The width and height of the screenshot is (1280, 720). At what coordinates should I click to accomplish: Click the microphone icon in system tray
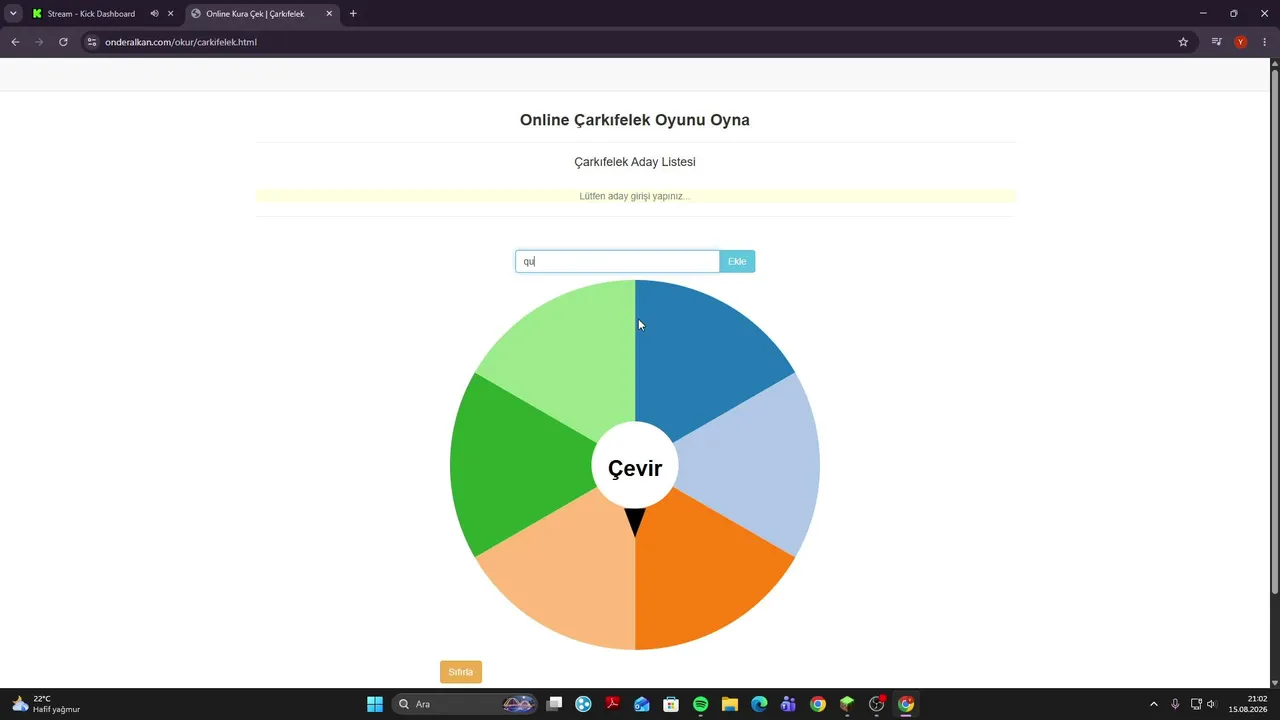pyautogui.click(x=1175, y=704)
